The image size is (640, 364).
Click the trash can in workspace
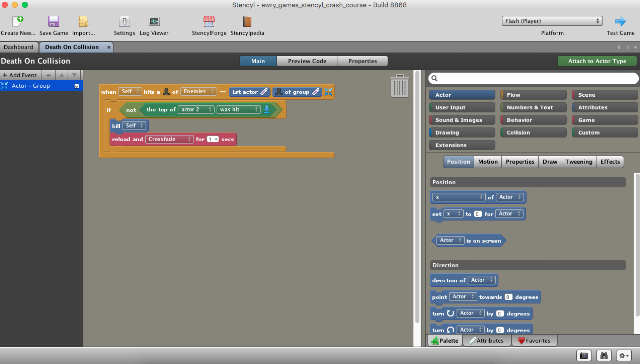click(399, 86)
